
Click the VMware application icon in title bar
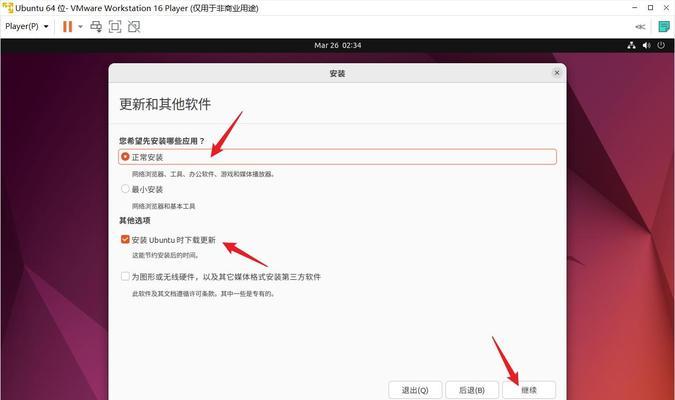point(7,8)
